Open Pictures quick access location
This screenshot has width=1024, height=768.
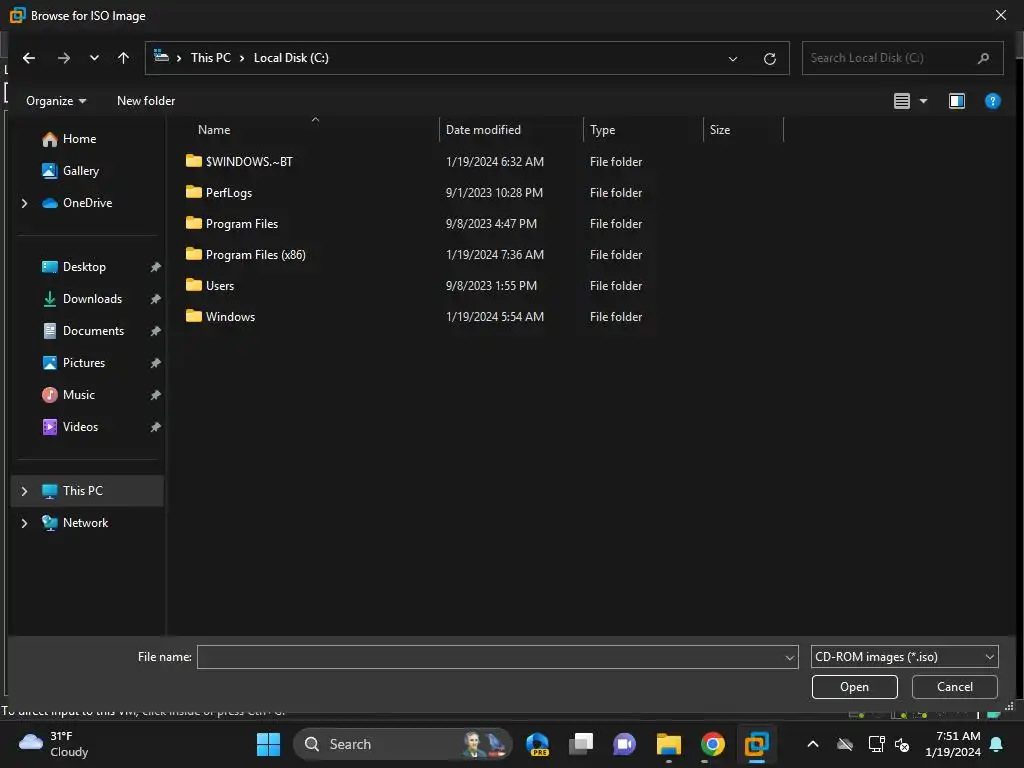[x=84, y=363]
